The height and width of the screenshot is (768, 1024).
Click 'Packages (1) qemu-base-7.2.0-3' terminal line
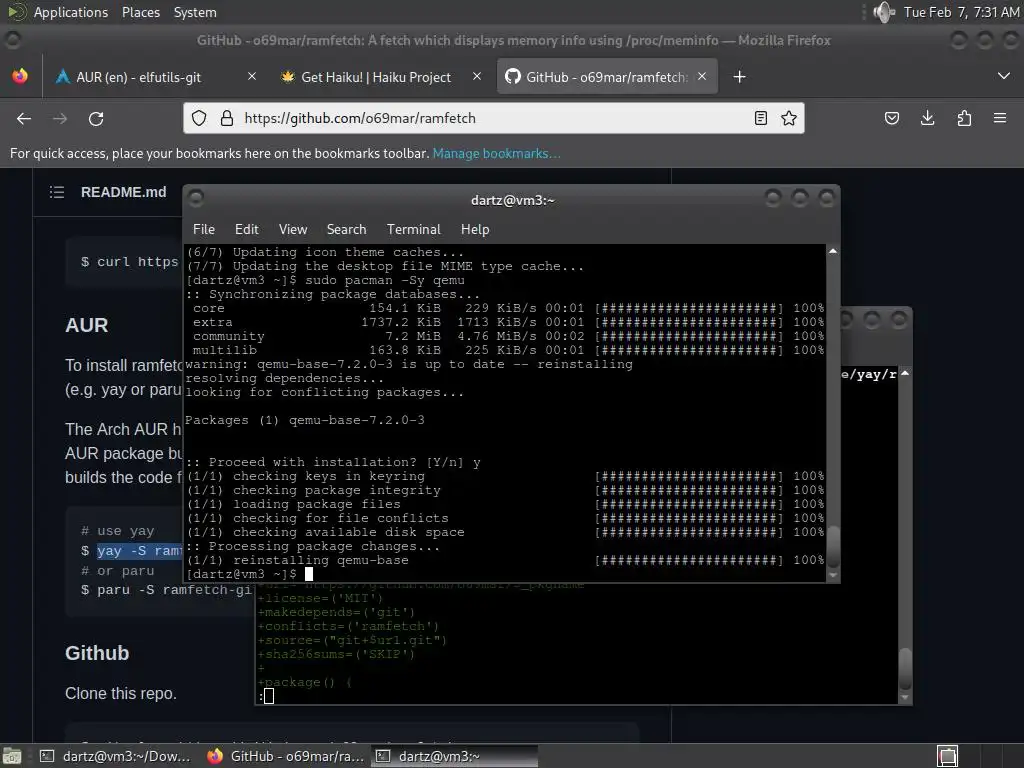305,420
